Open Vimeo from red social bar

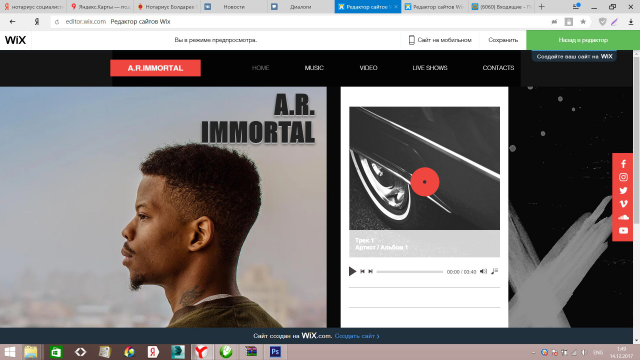click(x=623, y=204)
